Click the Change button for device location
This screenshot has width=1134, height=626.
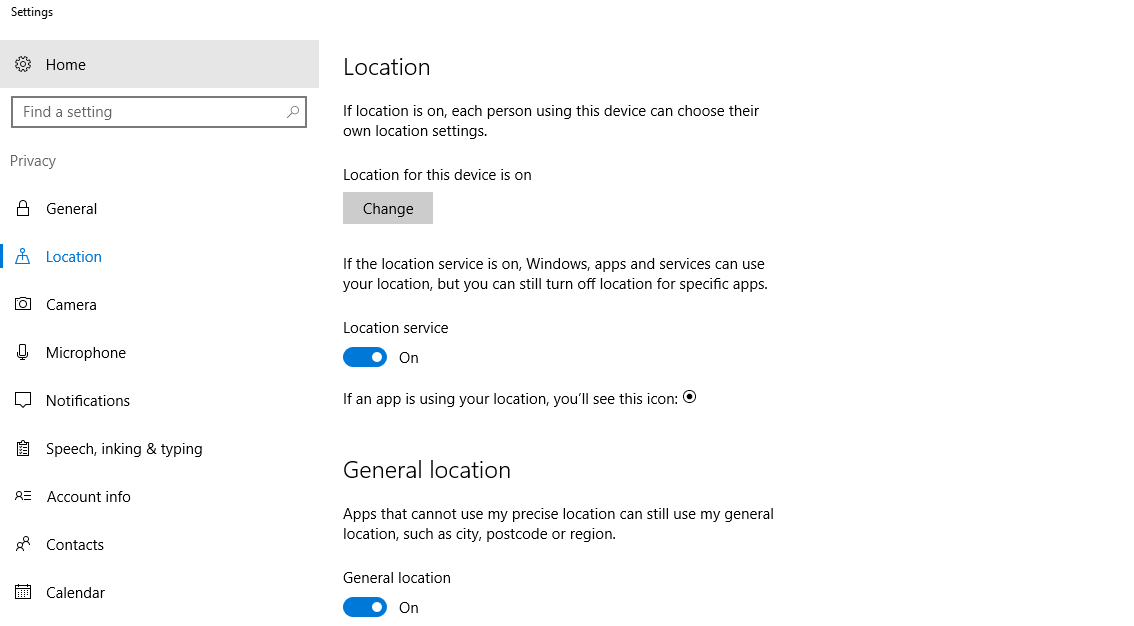point(388,208)
